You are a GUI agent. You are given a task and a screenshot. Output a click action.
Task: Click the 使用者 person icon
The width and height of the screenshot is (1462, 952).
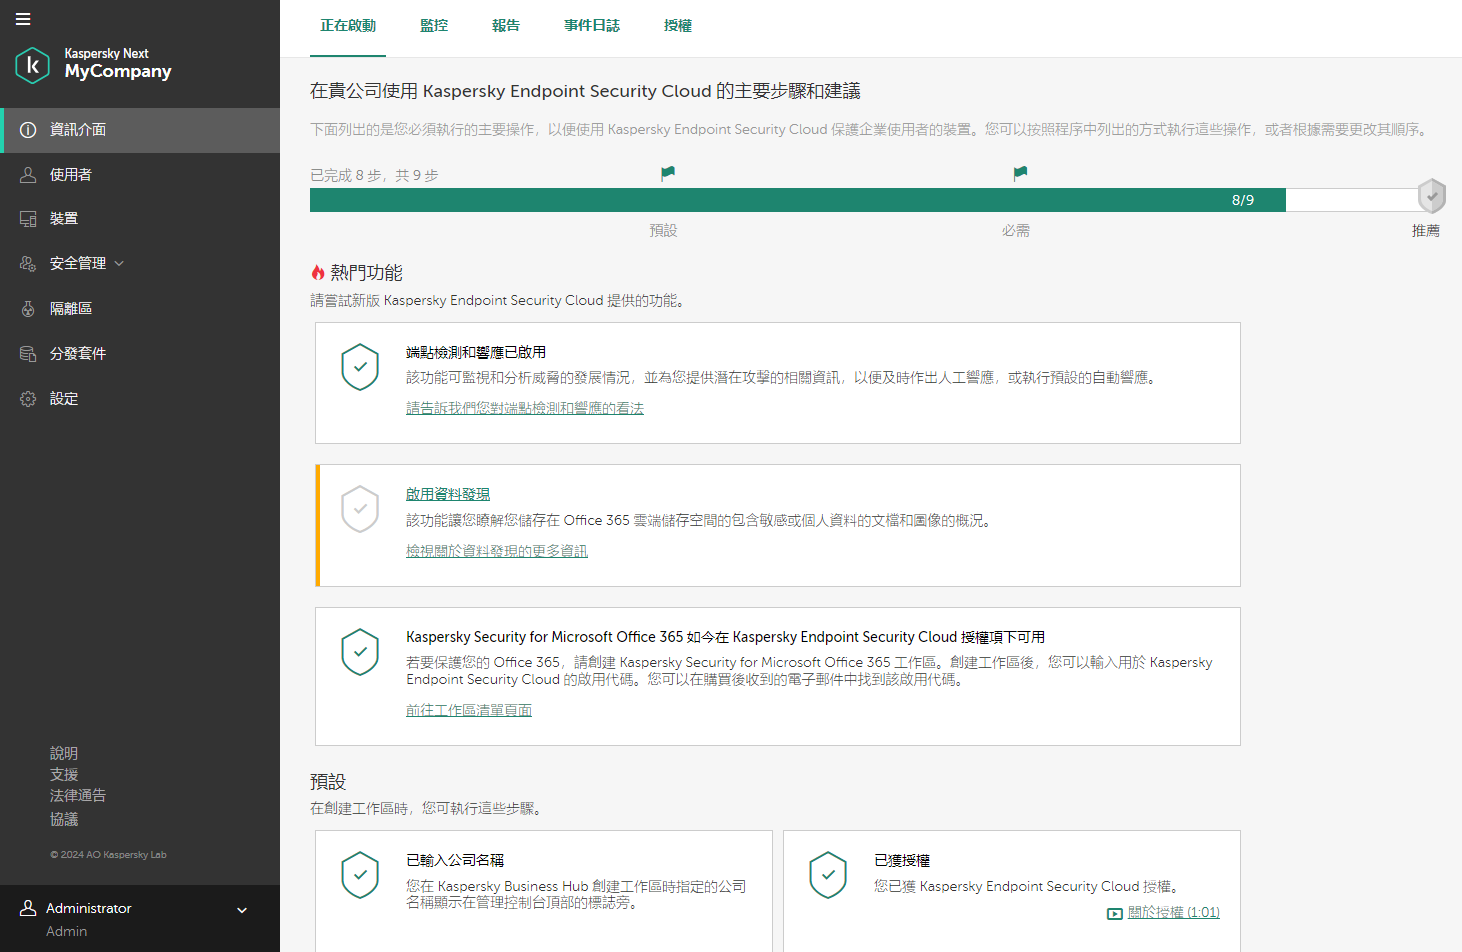28,175
